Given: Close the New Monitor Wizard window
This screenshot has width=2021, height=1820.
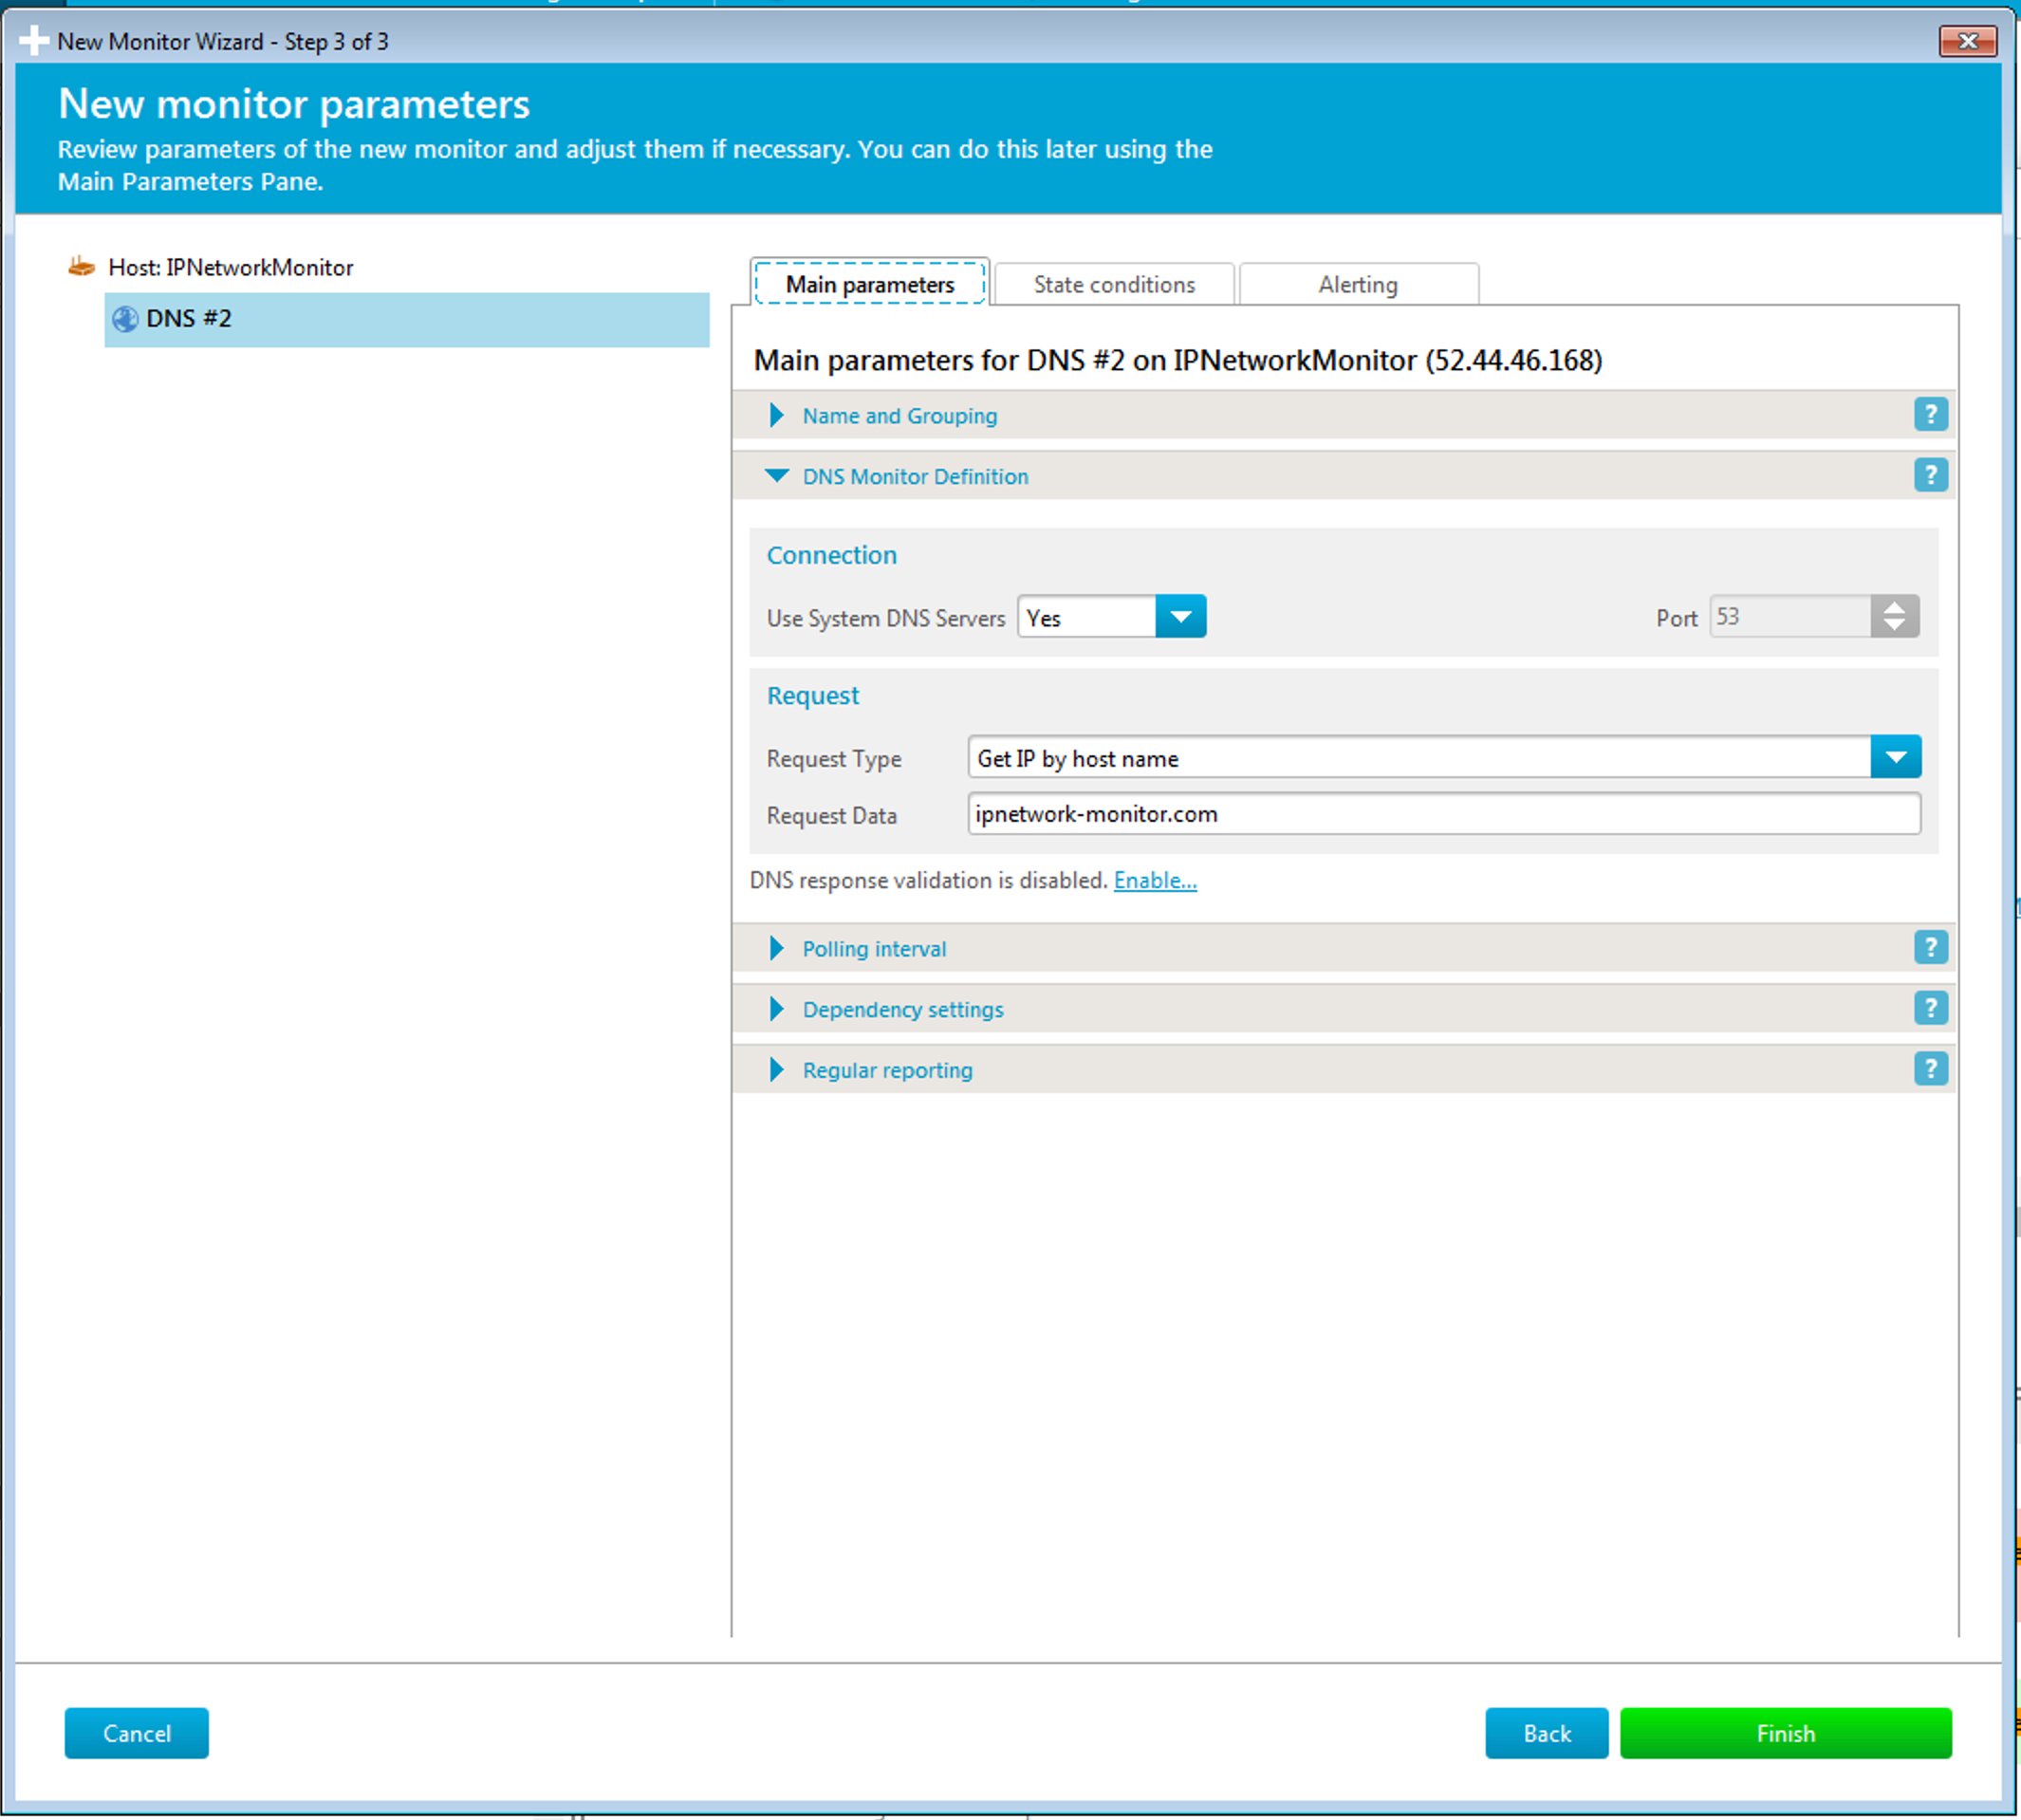Looking at the screenshot, I should pos(1967,41).
